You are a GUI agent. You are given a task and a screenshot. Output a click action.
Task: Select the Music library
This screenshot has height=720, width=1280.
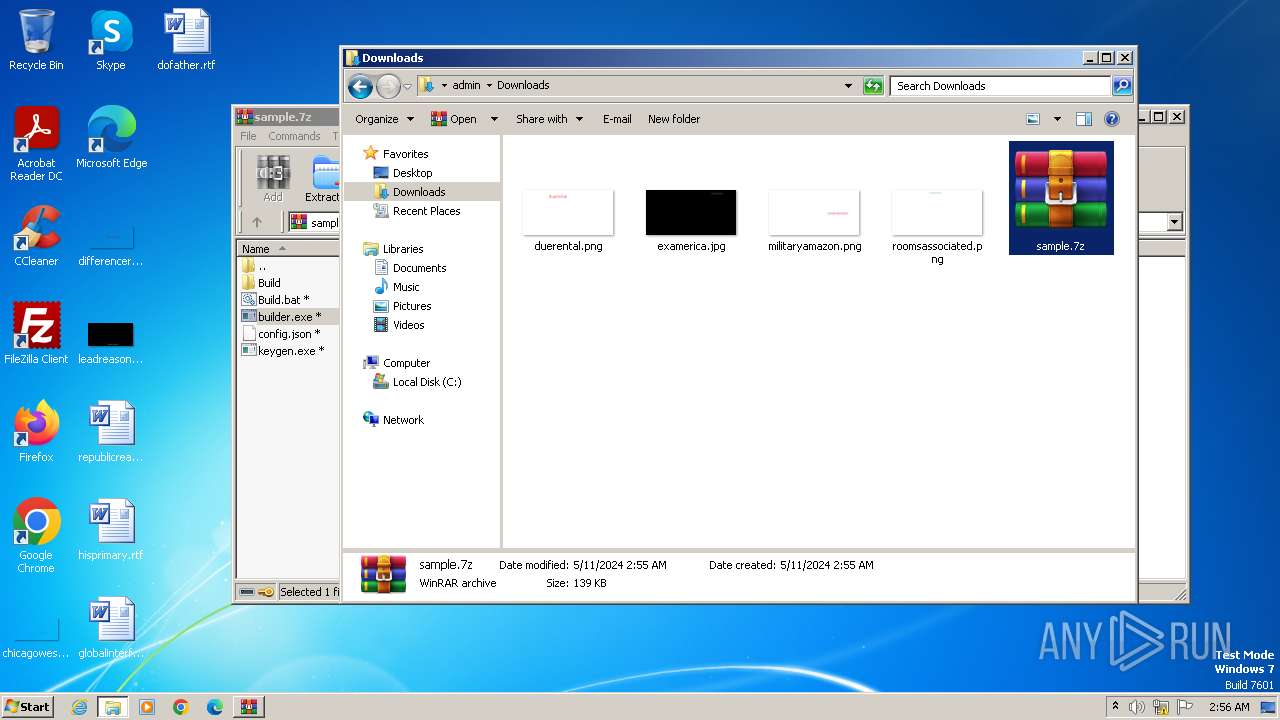point(406,287)
